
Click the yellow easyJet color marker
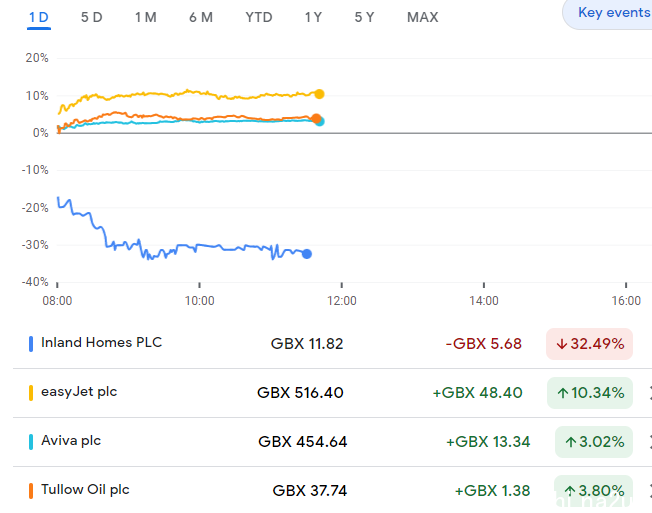click(x=31, y=393)
